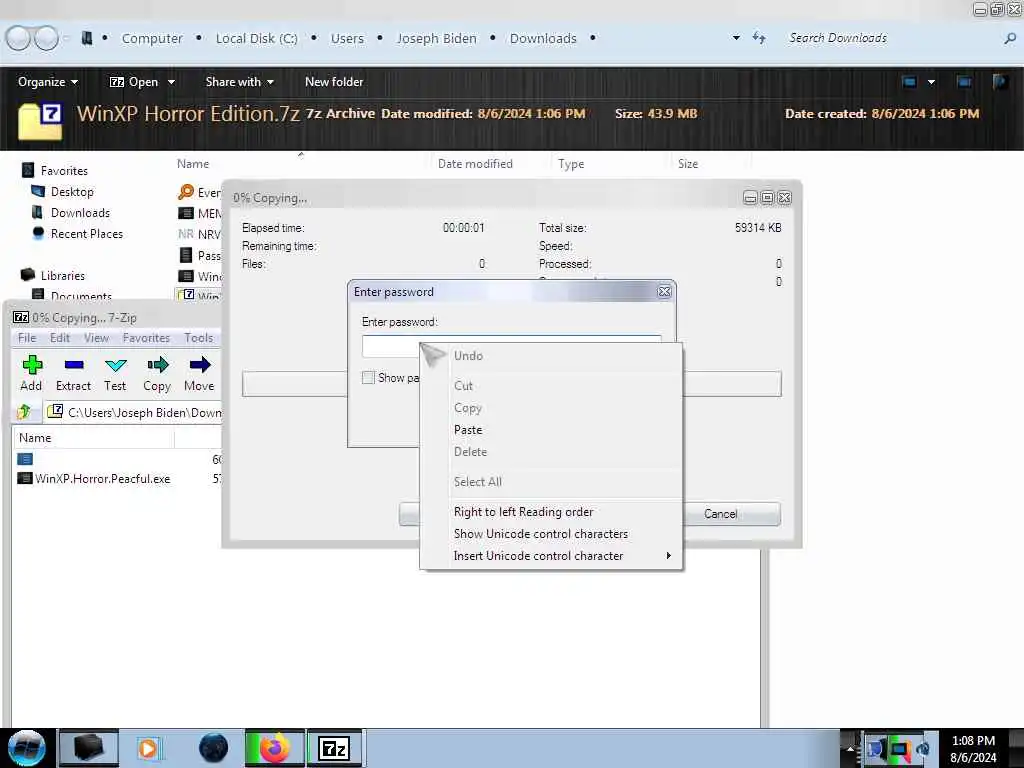Click the Explorer refresh arrows icon

[x=759, y=38]
